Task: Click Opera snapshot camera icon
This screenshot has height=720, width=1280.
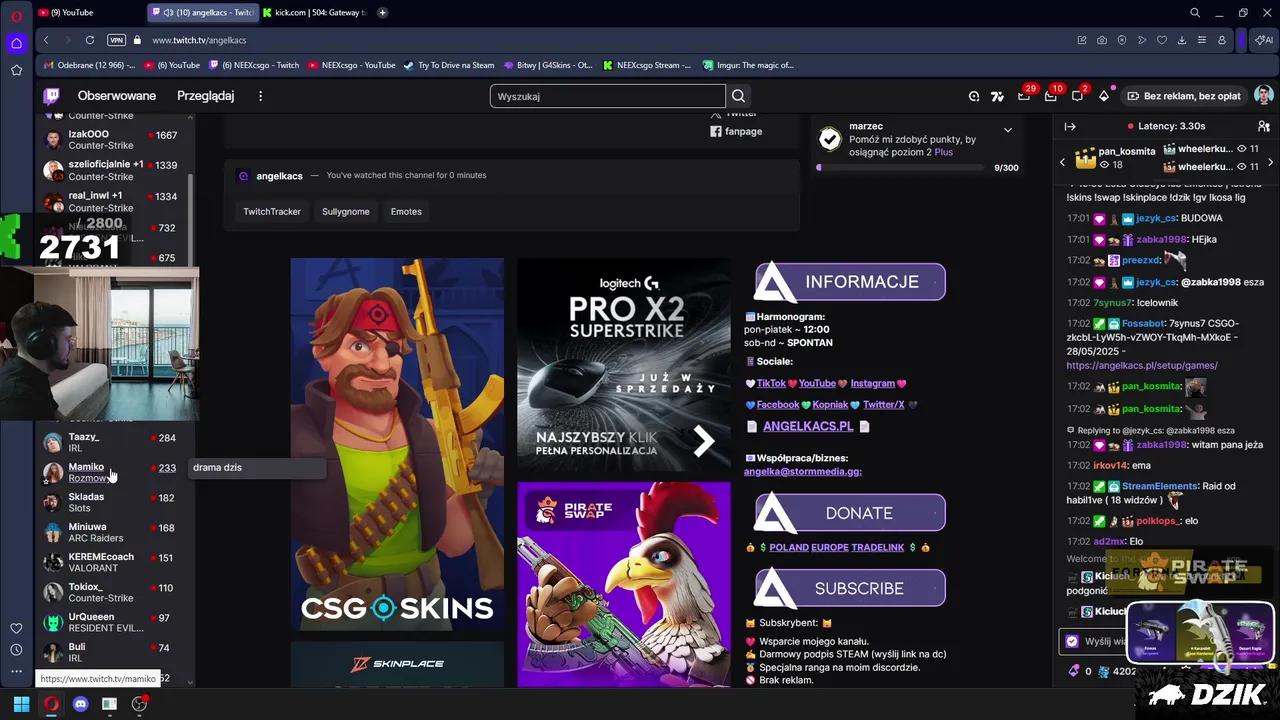Action: click(1101, 40)
